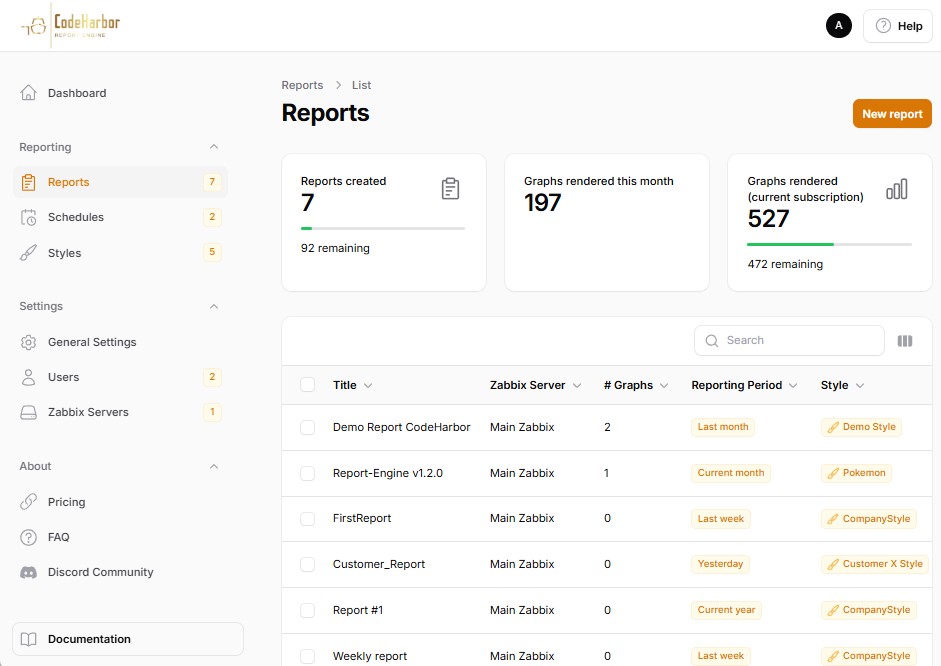Collapse the Settings sidebar section
The width and height of the screenshot is (941, 666).
214,307
